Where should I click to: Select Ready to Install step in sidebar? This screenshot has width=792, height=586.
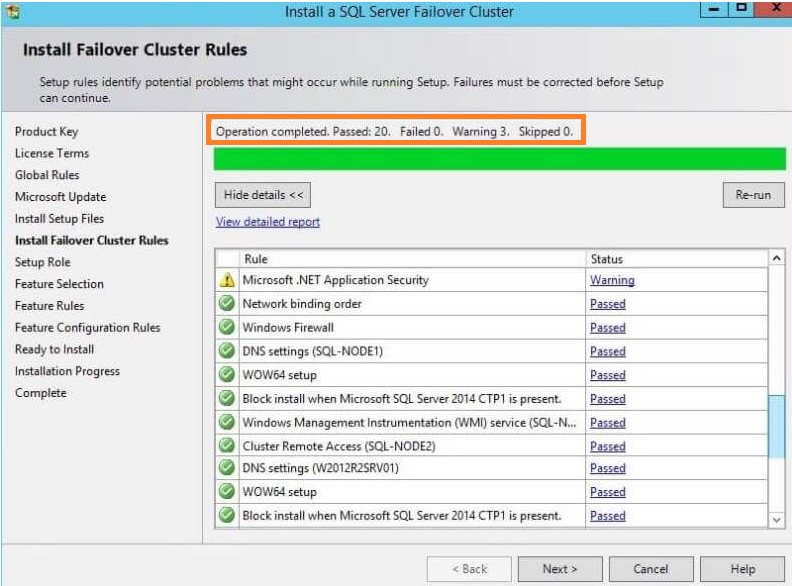pos(54,349)
